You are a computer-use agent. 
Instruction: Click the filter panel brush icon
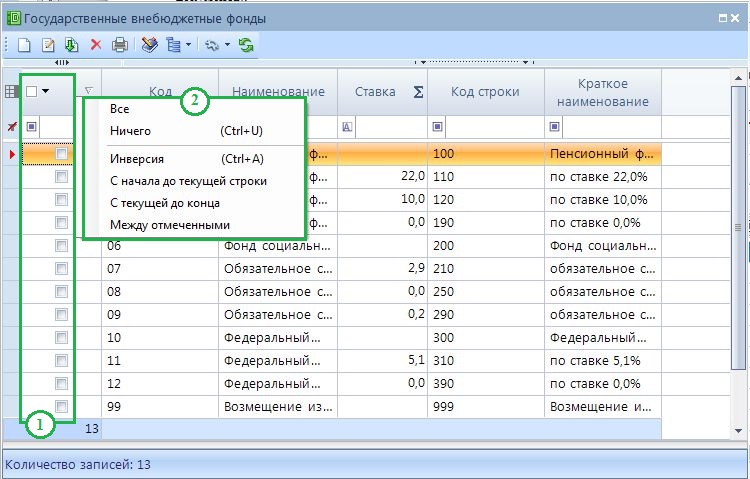[149, 45]
